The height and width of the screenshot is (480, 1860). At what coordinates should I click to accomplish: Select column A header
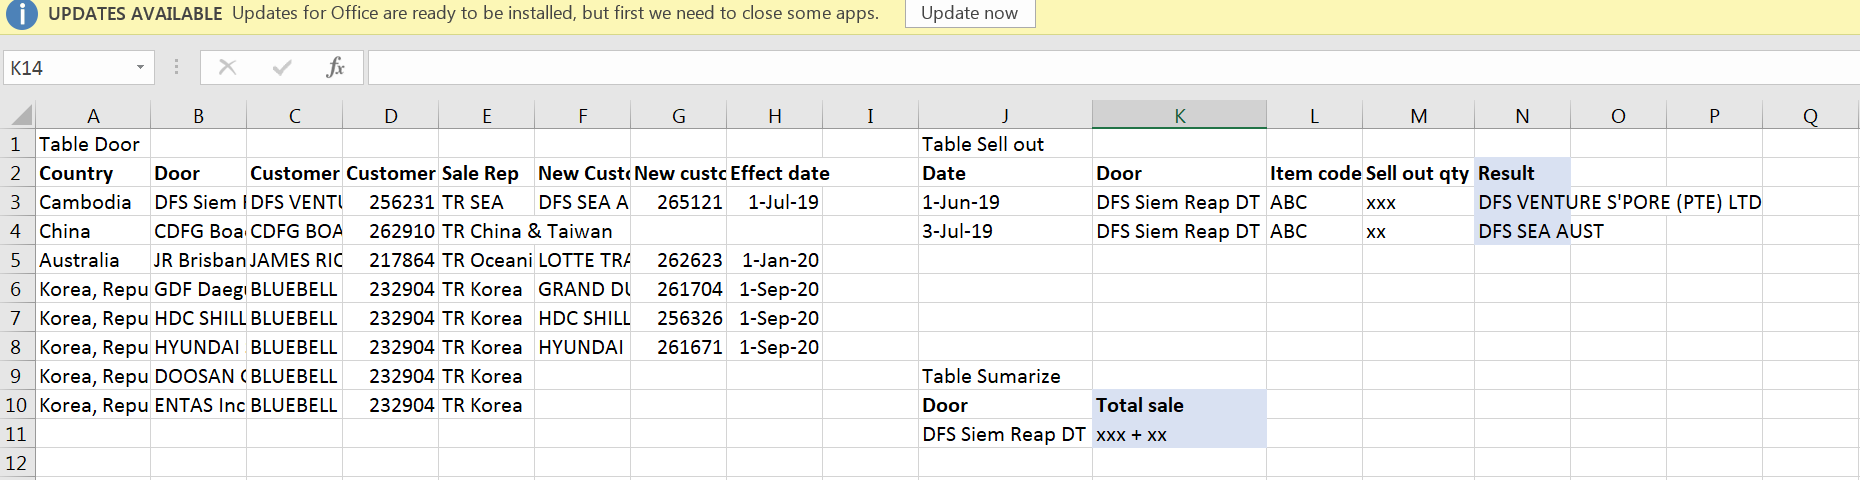tap(93, 116)
